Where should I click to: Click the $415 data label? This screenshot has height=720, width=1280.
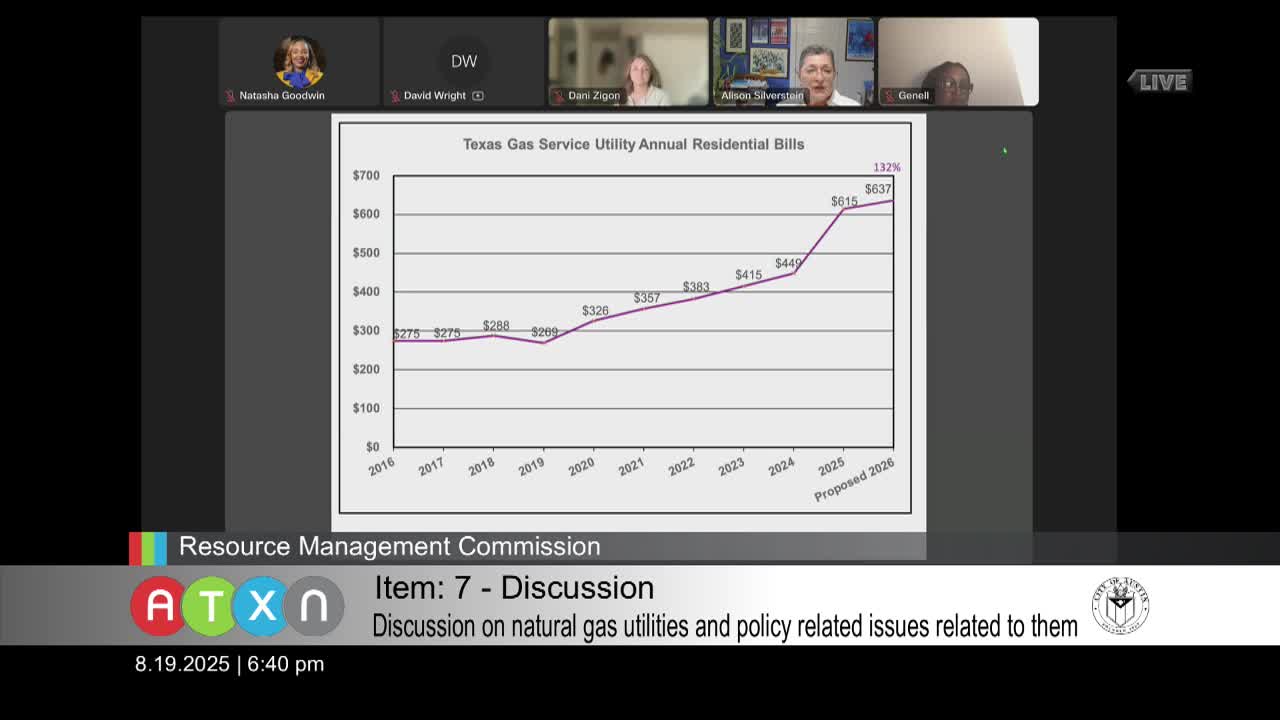tap(748, 275)
